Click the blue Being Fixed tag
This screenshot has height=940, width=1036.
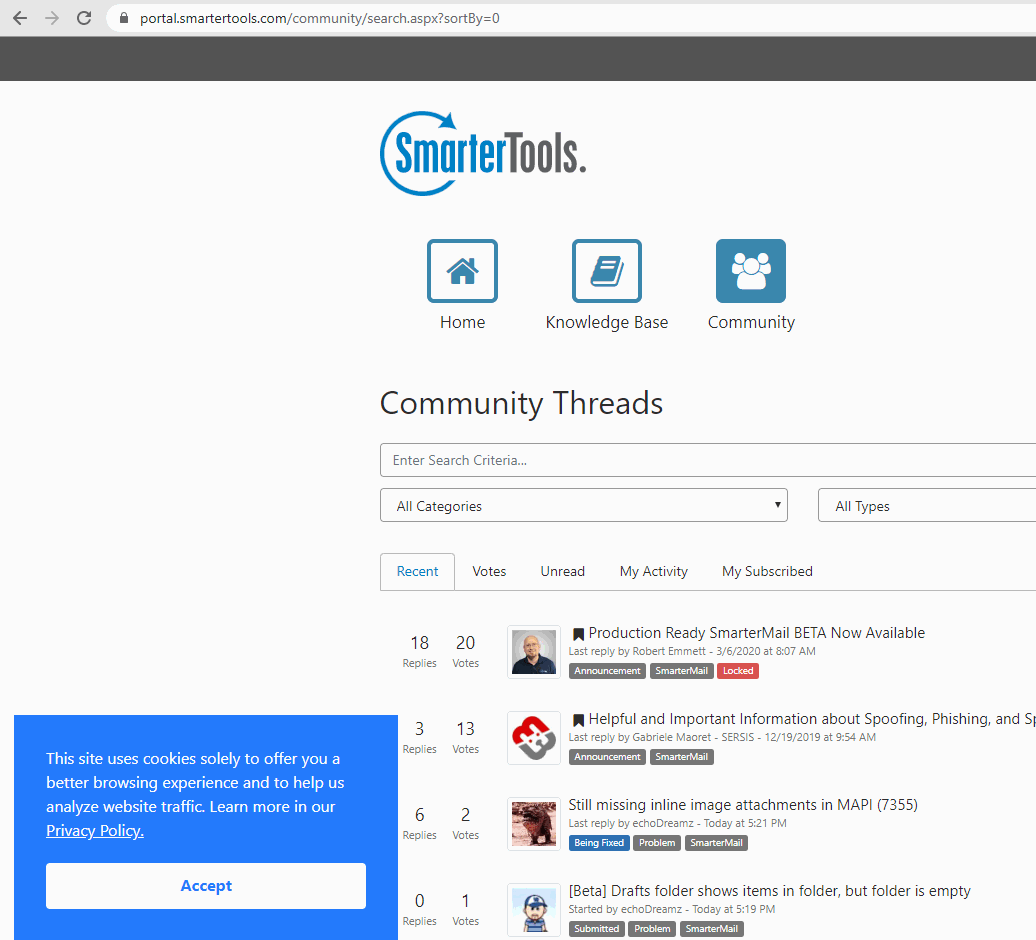(x=599, y=843)
